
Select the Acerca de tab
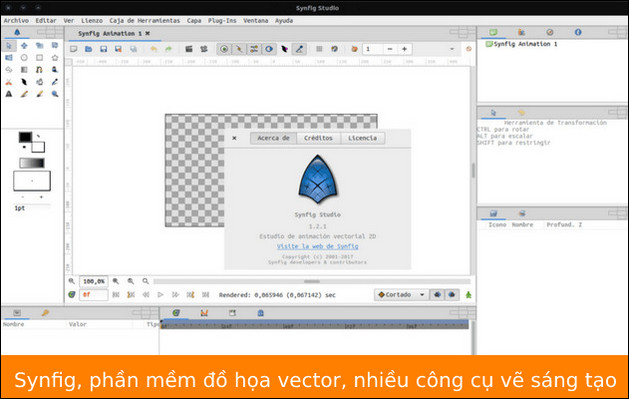point(274,138)
